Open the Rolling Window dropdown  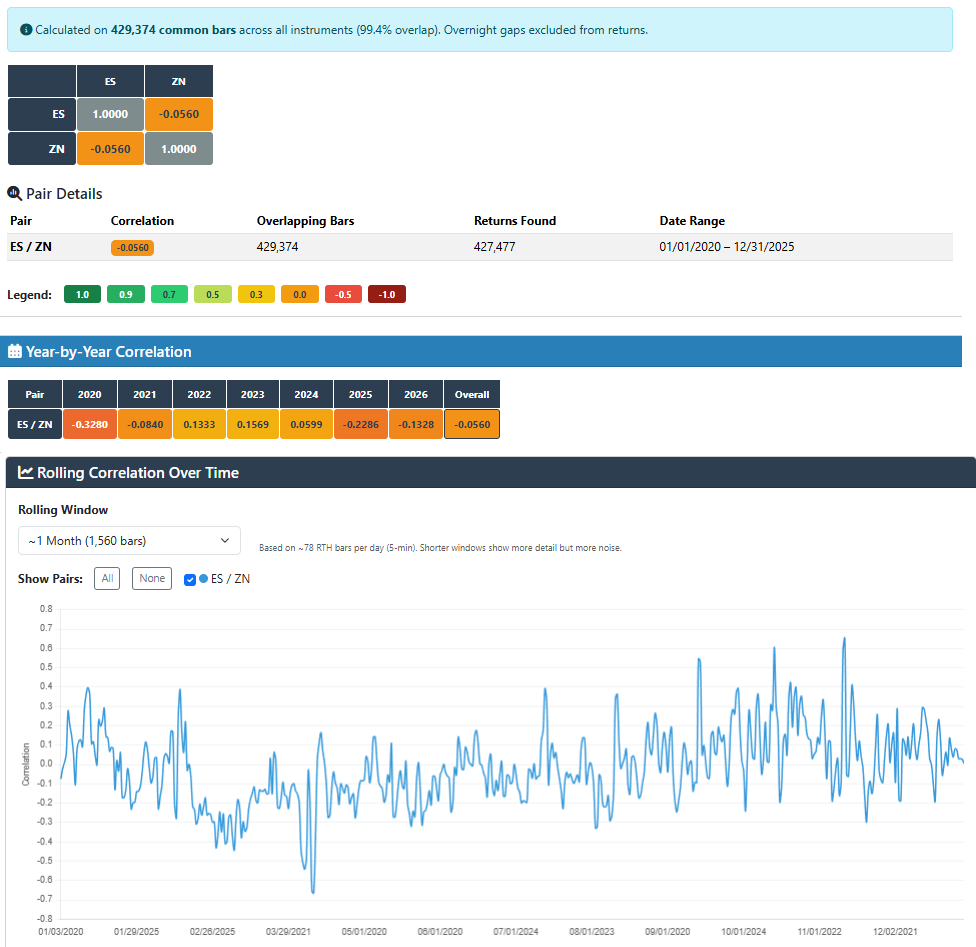(x=129, y=541)
